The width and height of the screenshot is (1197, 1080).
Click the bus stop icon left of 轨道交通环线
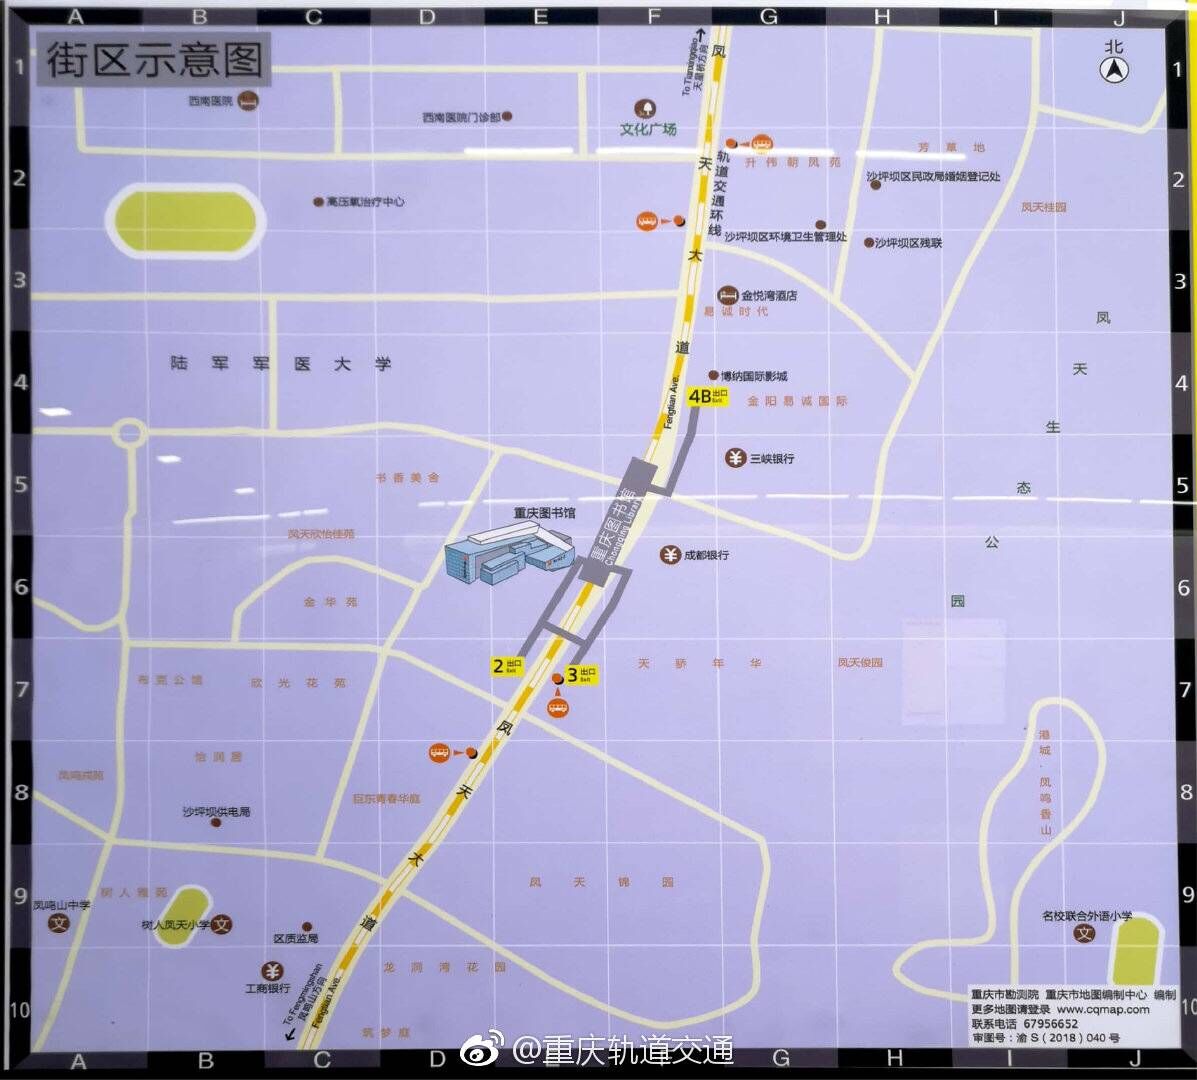tap(647, 221)
